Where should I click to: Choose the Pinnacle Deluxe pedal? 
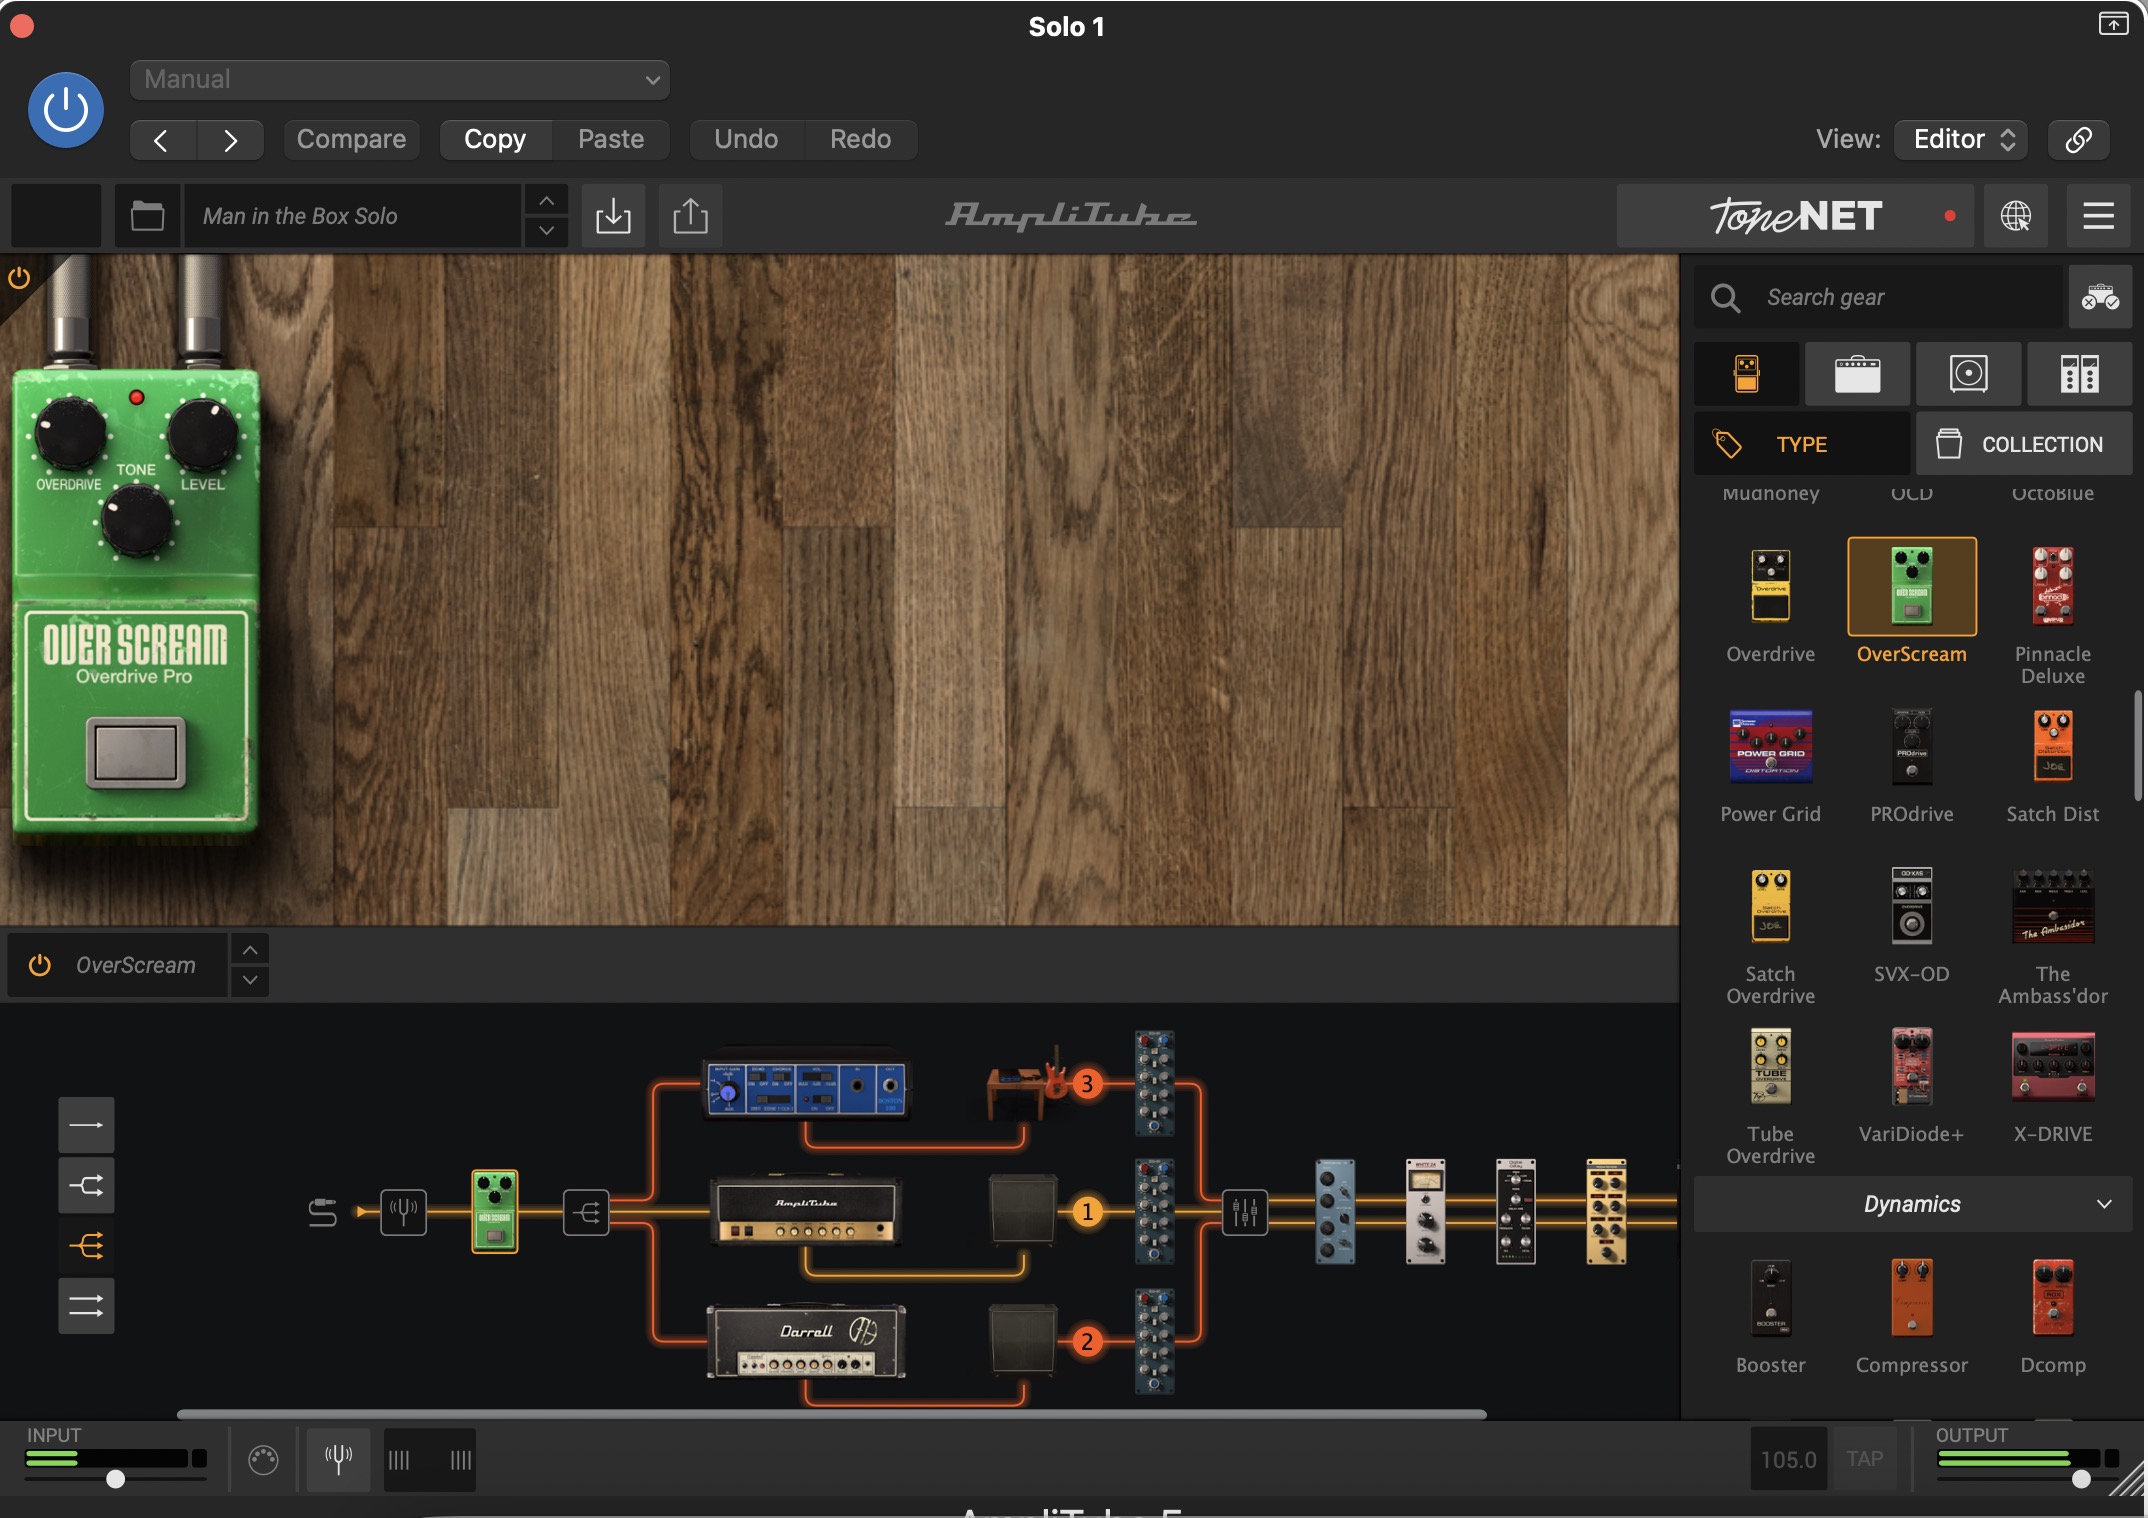(x=2053, y=587)
